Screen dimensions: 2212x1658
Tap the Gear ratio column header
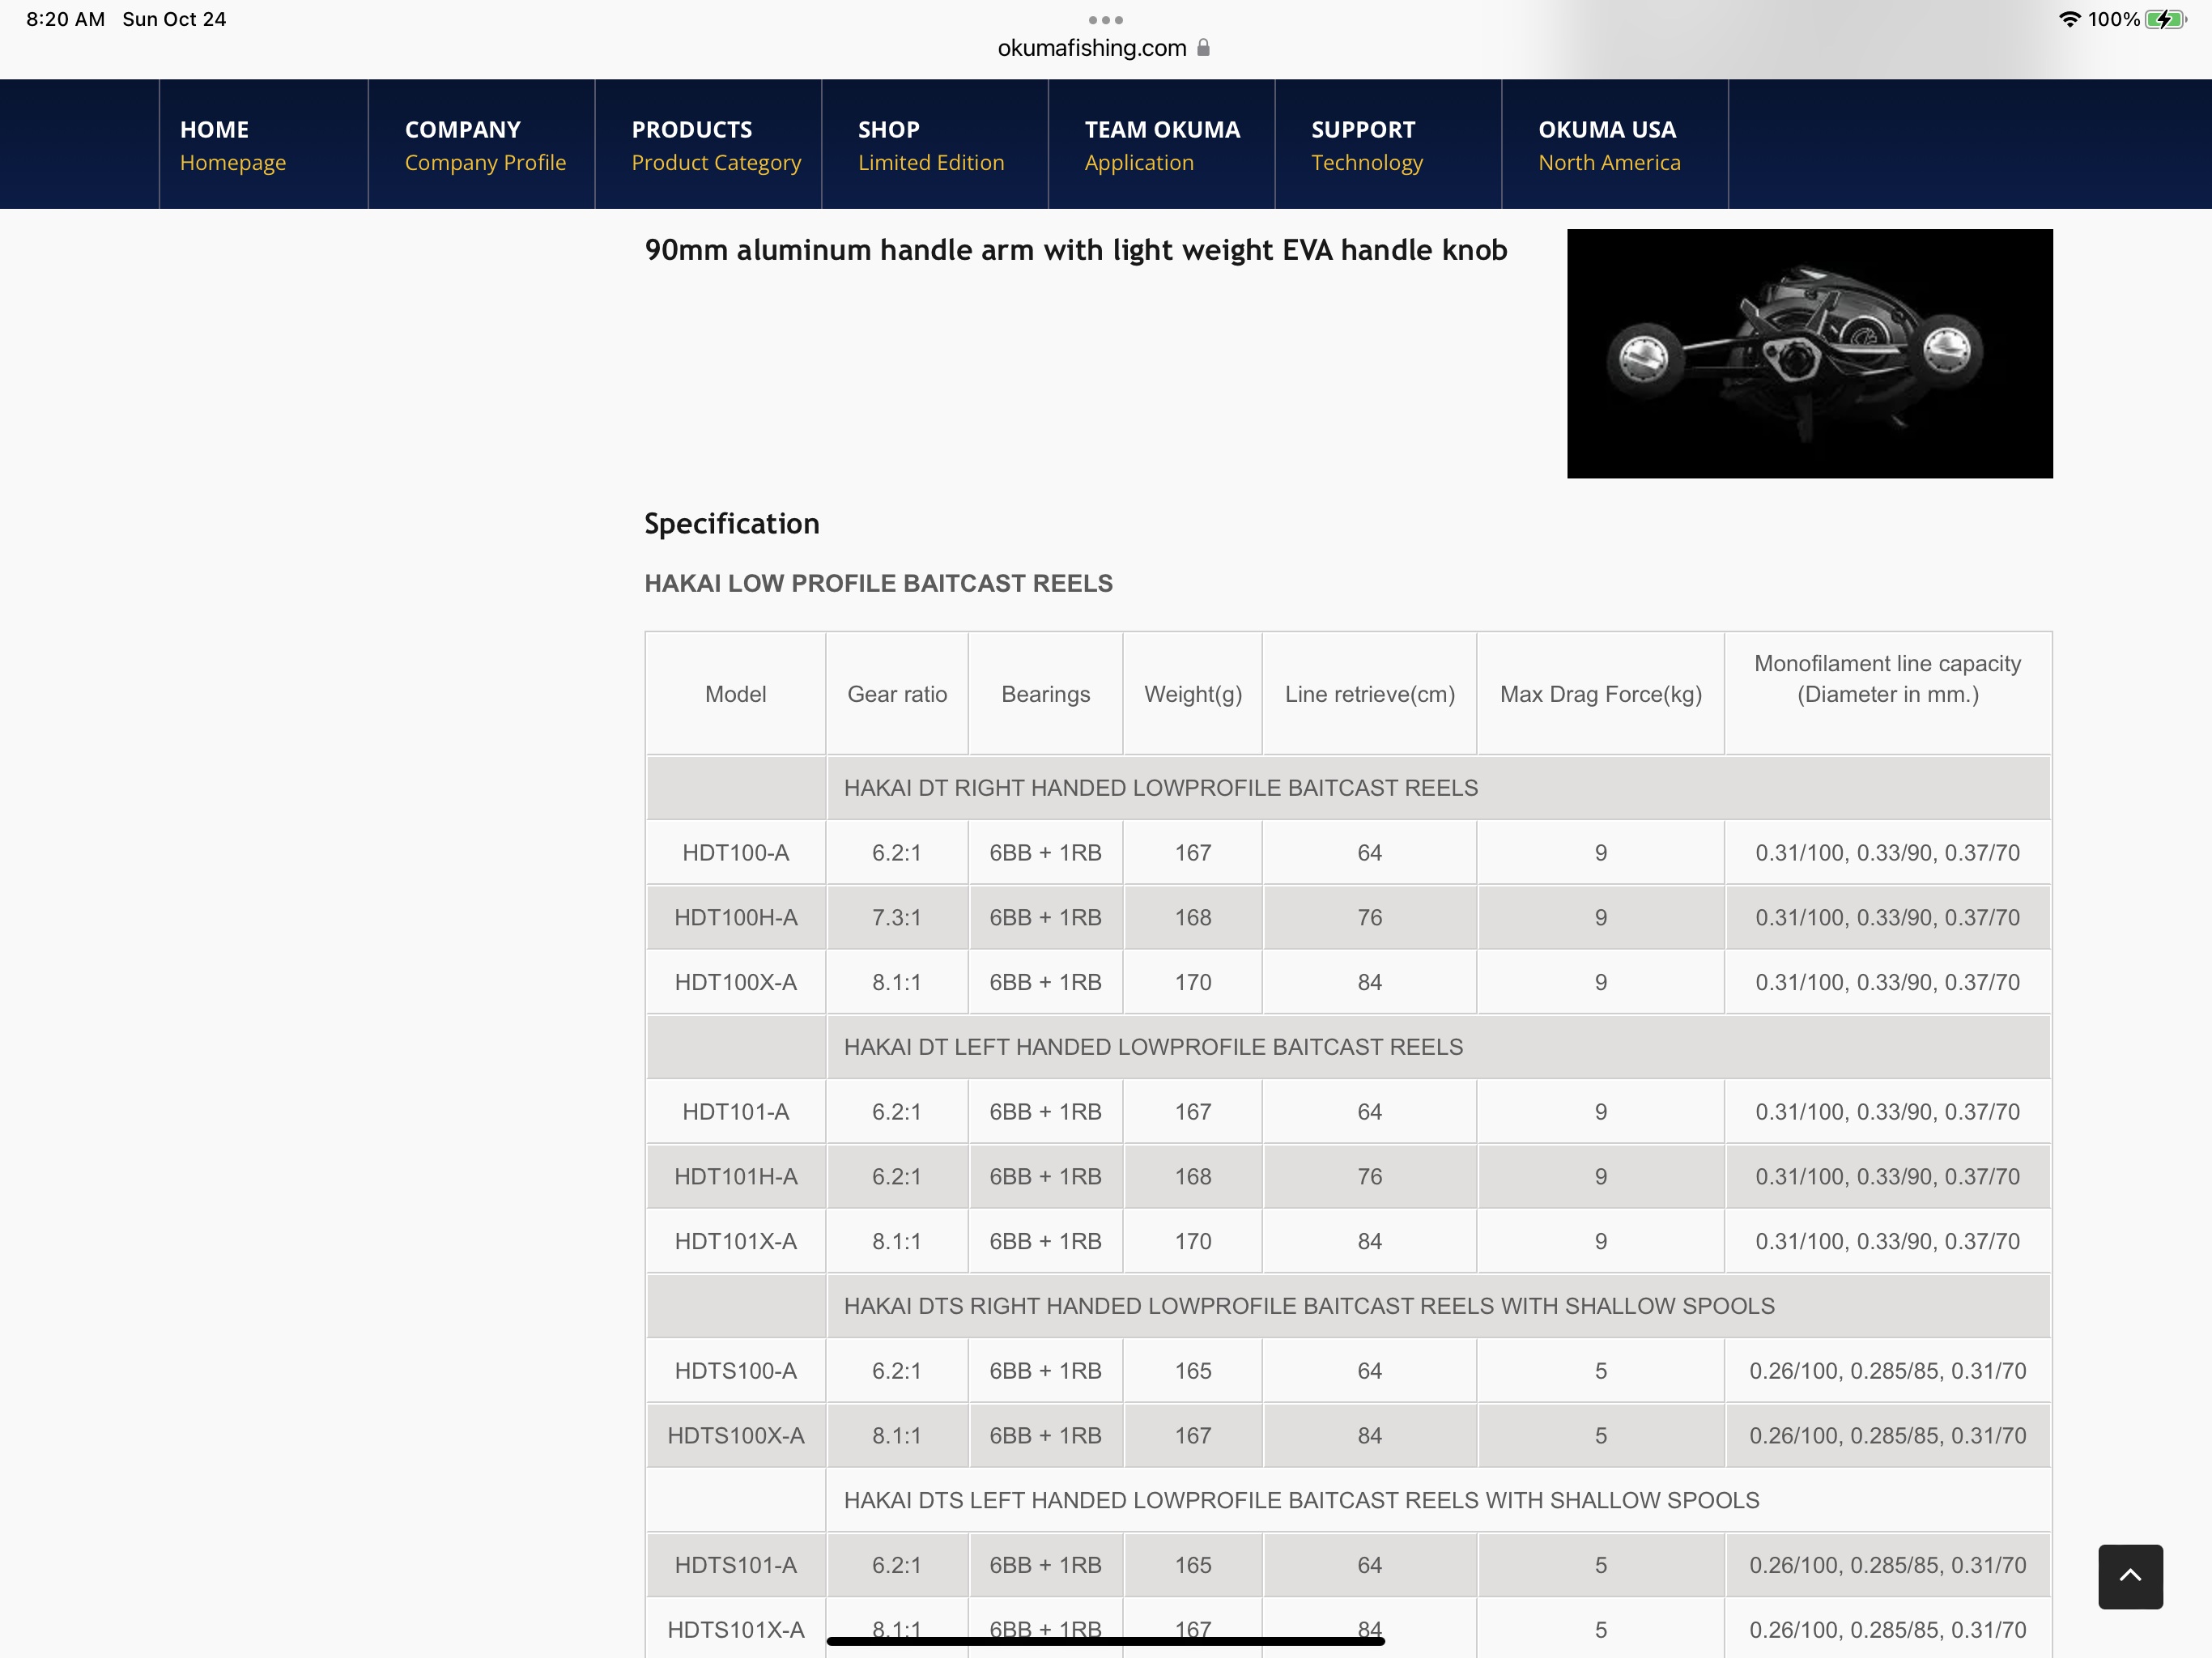tap(897, 694)
